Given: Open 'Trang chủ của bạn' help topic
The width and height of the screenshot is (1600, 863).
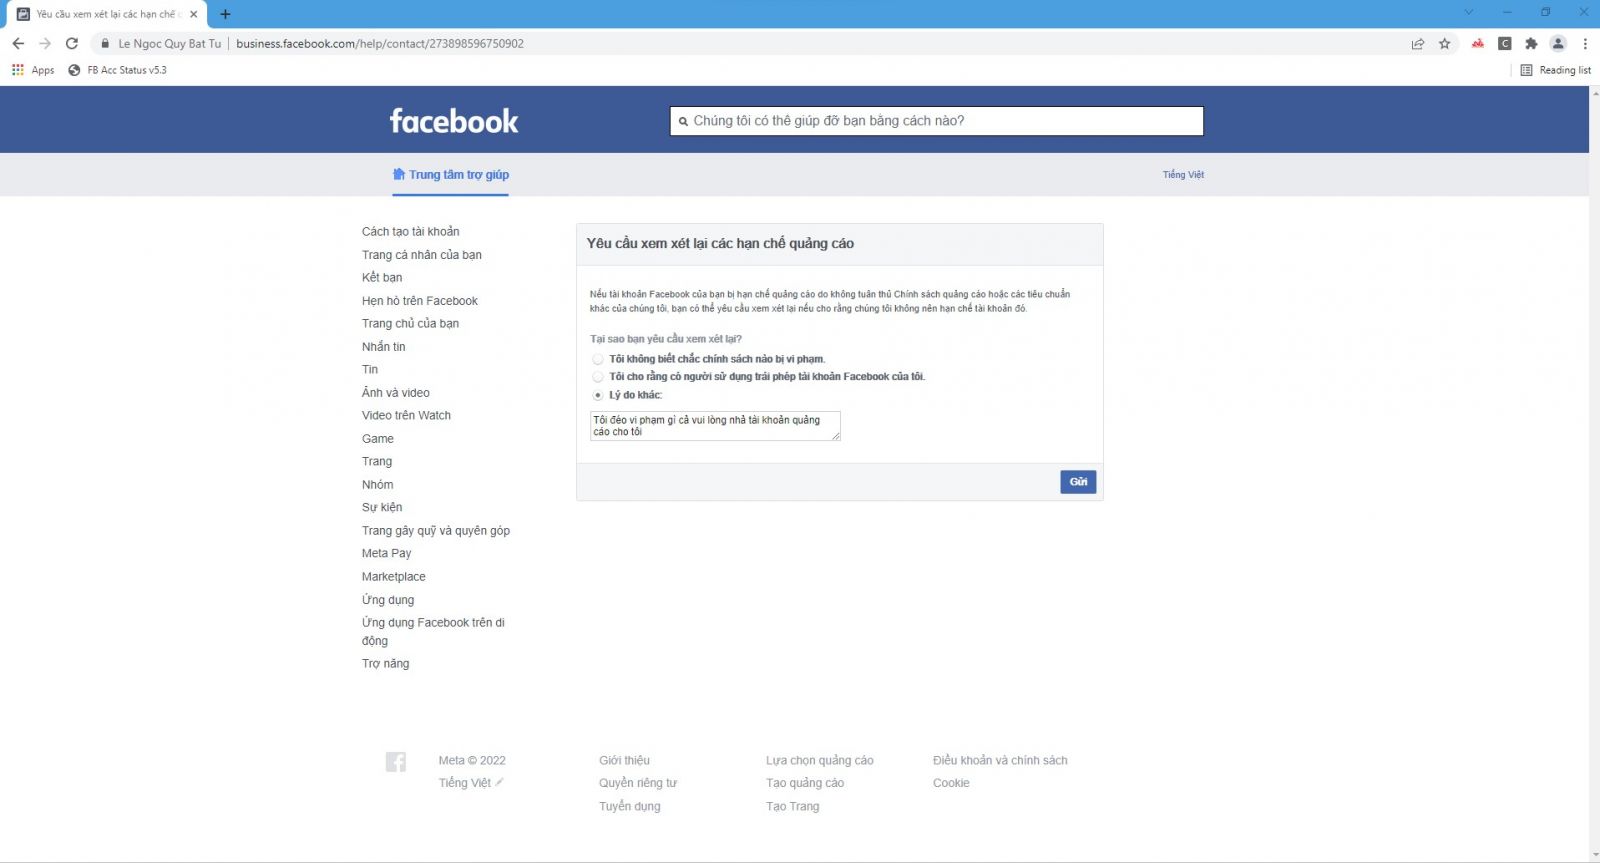Looking at the screenshot, I should click(411, 324).
